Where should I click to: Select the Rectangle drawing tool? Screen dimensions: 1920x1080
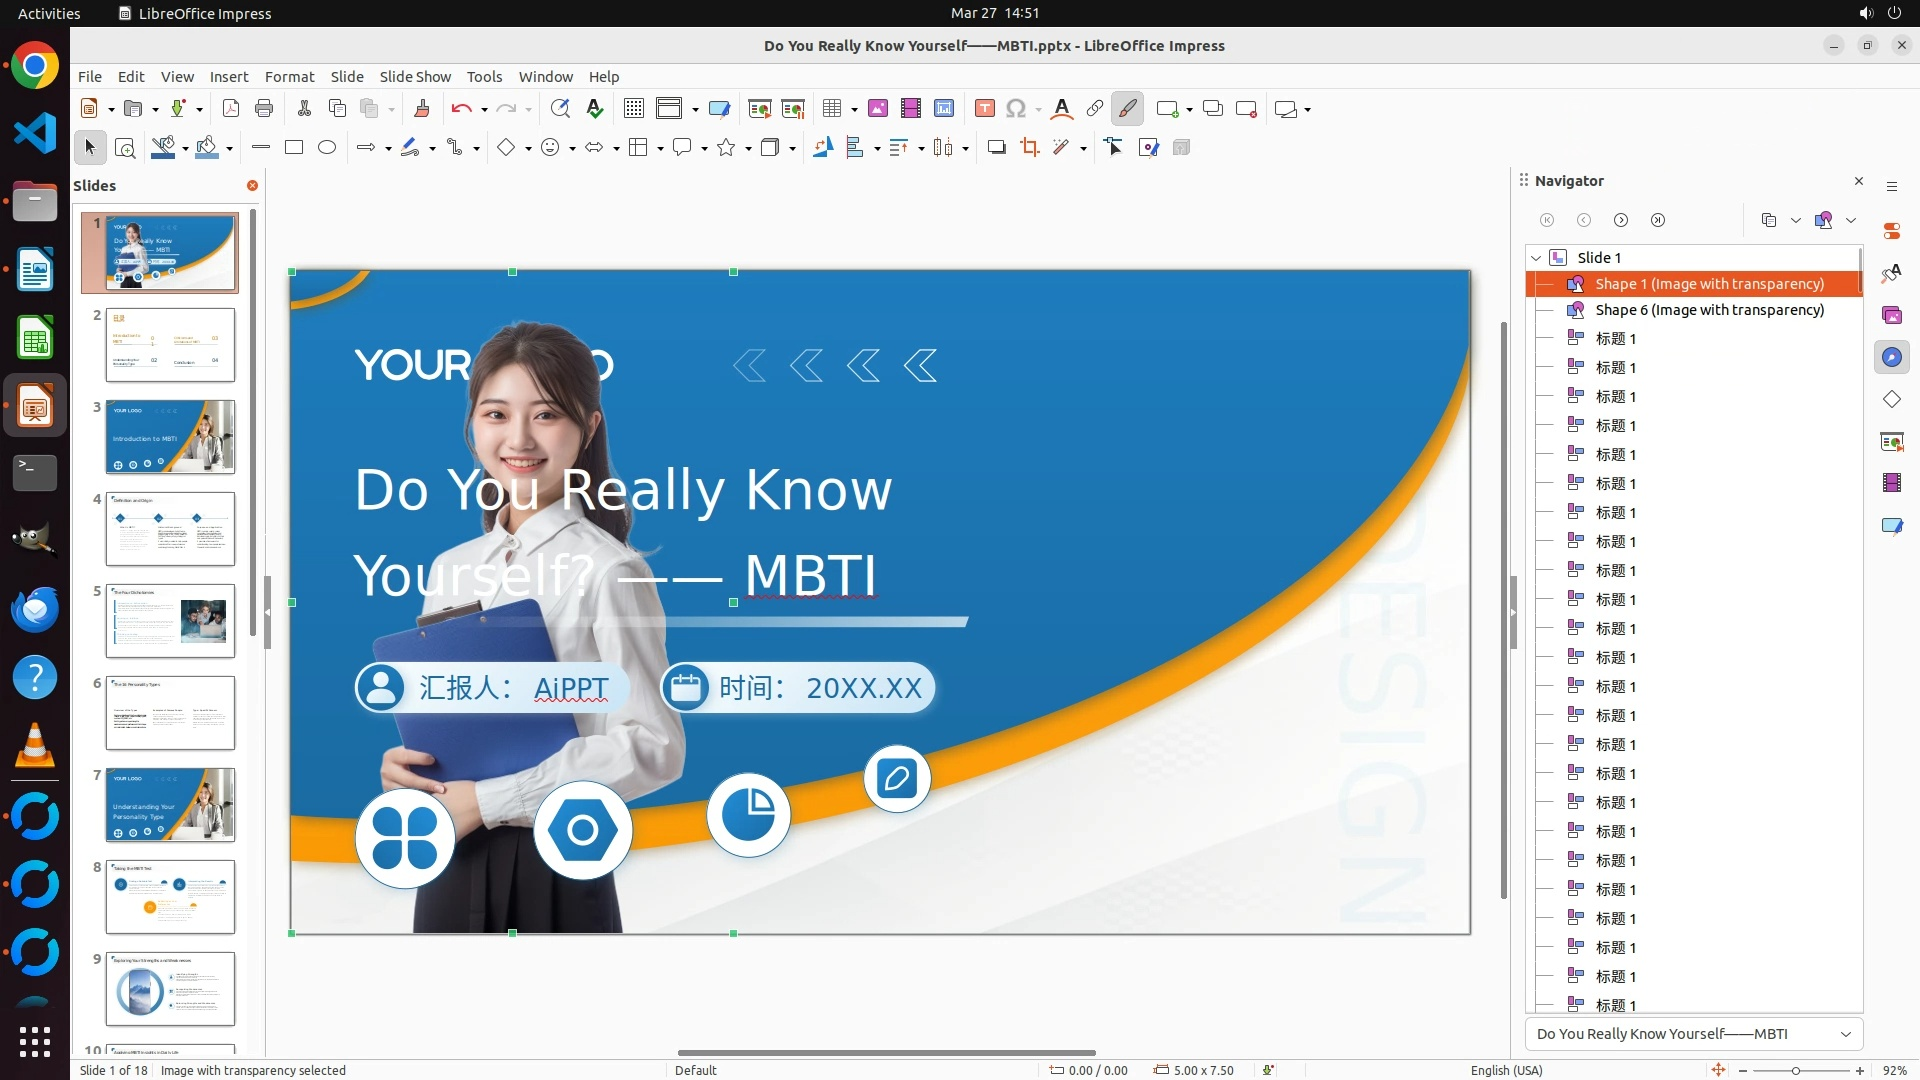[x=294, y=148]
